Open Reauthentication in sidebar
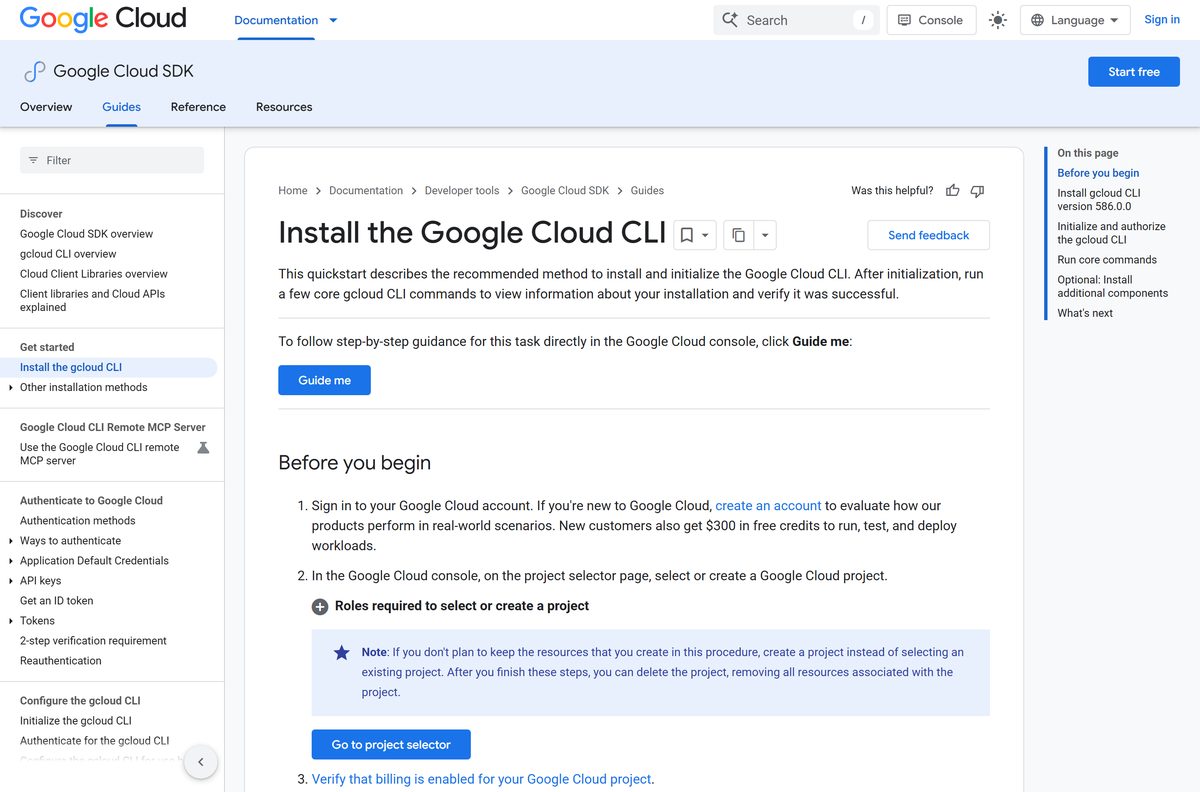Screen dimensions: 1200x792 click(x=61, y=661)
